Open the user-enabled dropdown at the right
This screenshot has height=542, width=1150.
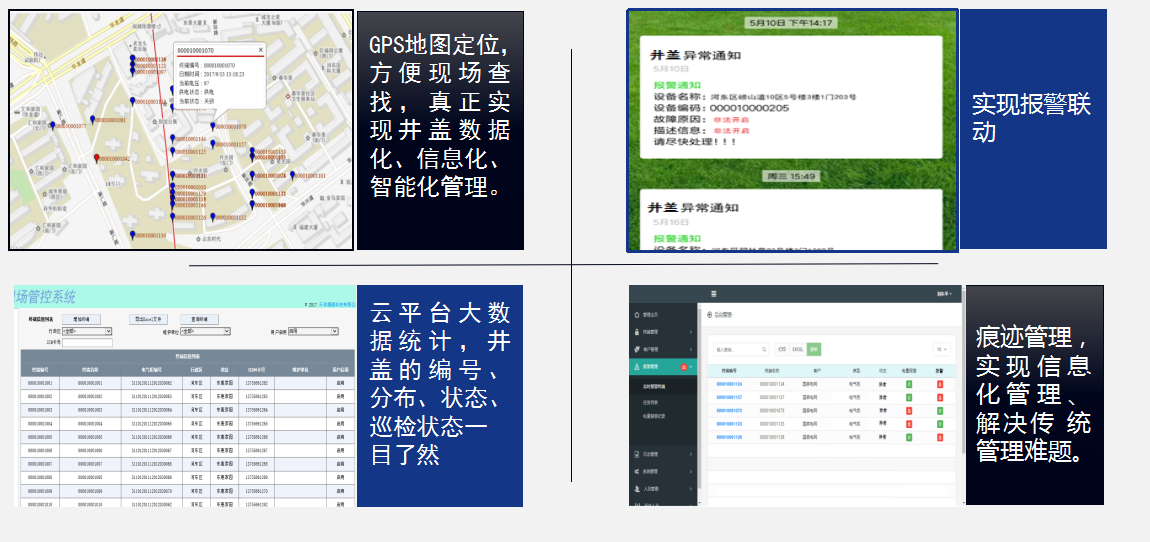point(313,331)
